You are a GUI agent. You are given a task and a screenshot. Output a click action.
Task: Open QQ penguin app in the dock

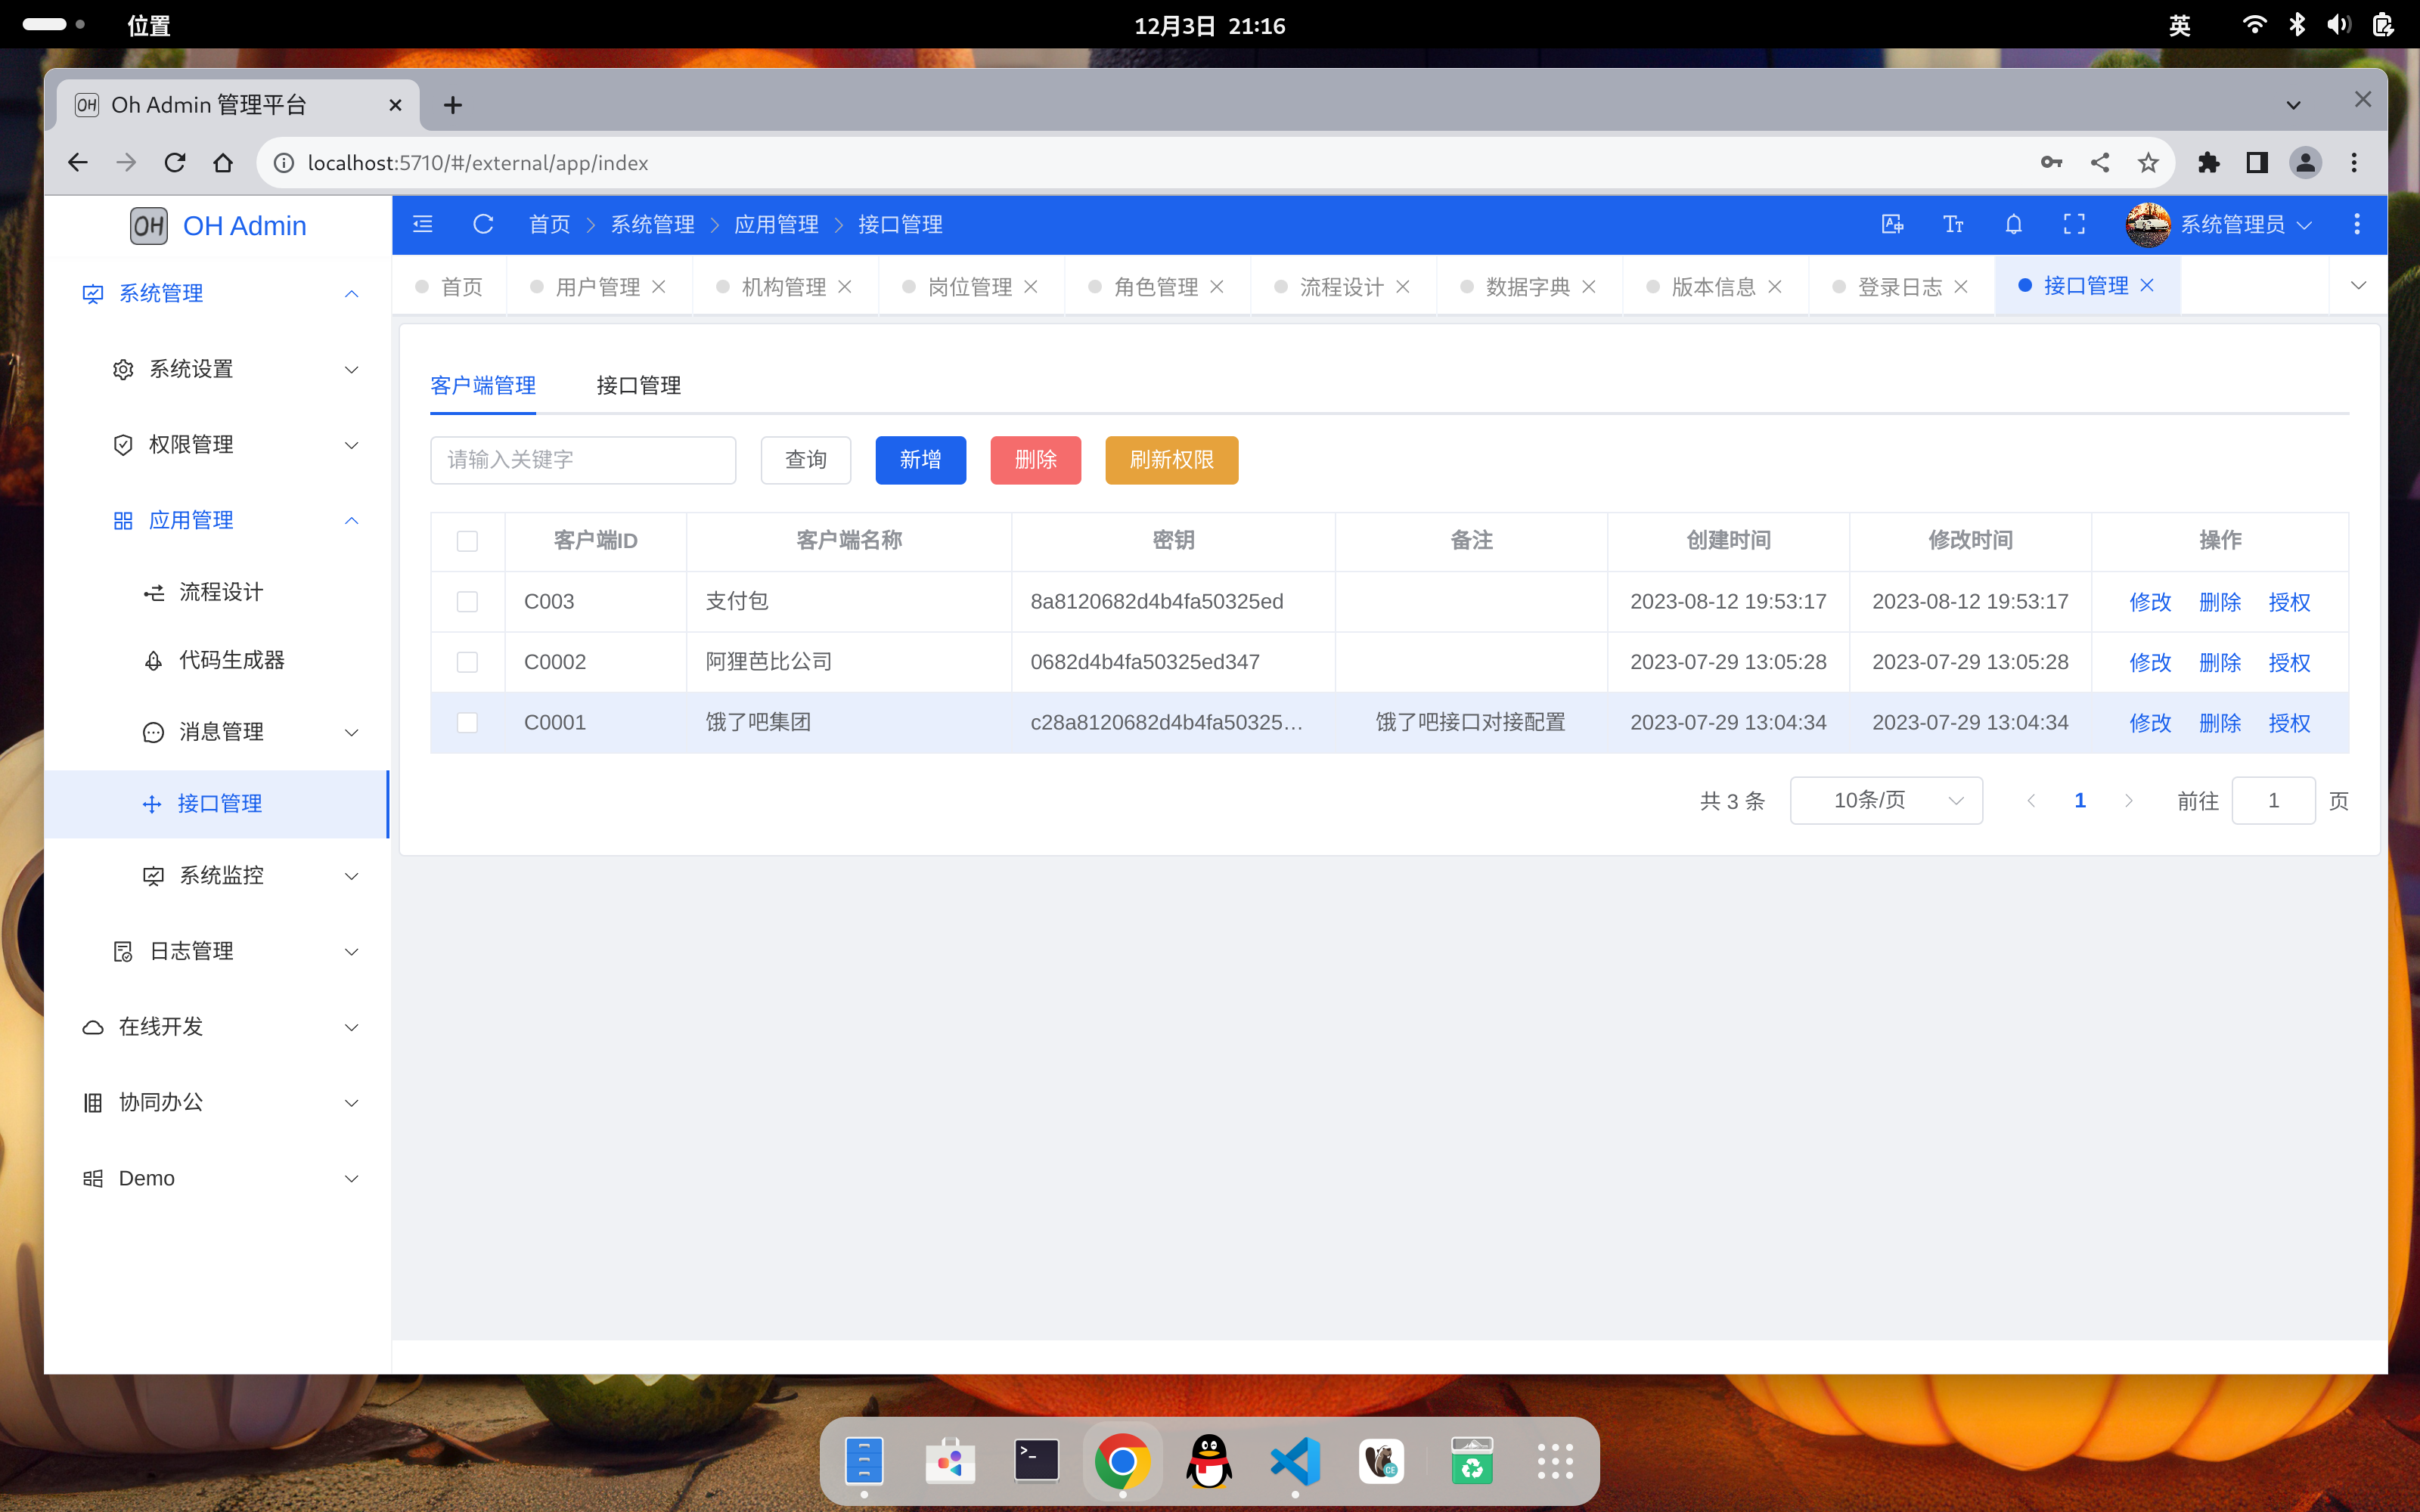click(x=1209, y=1461)
